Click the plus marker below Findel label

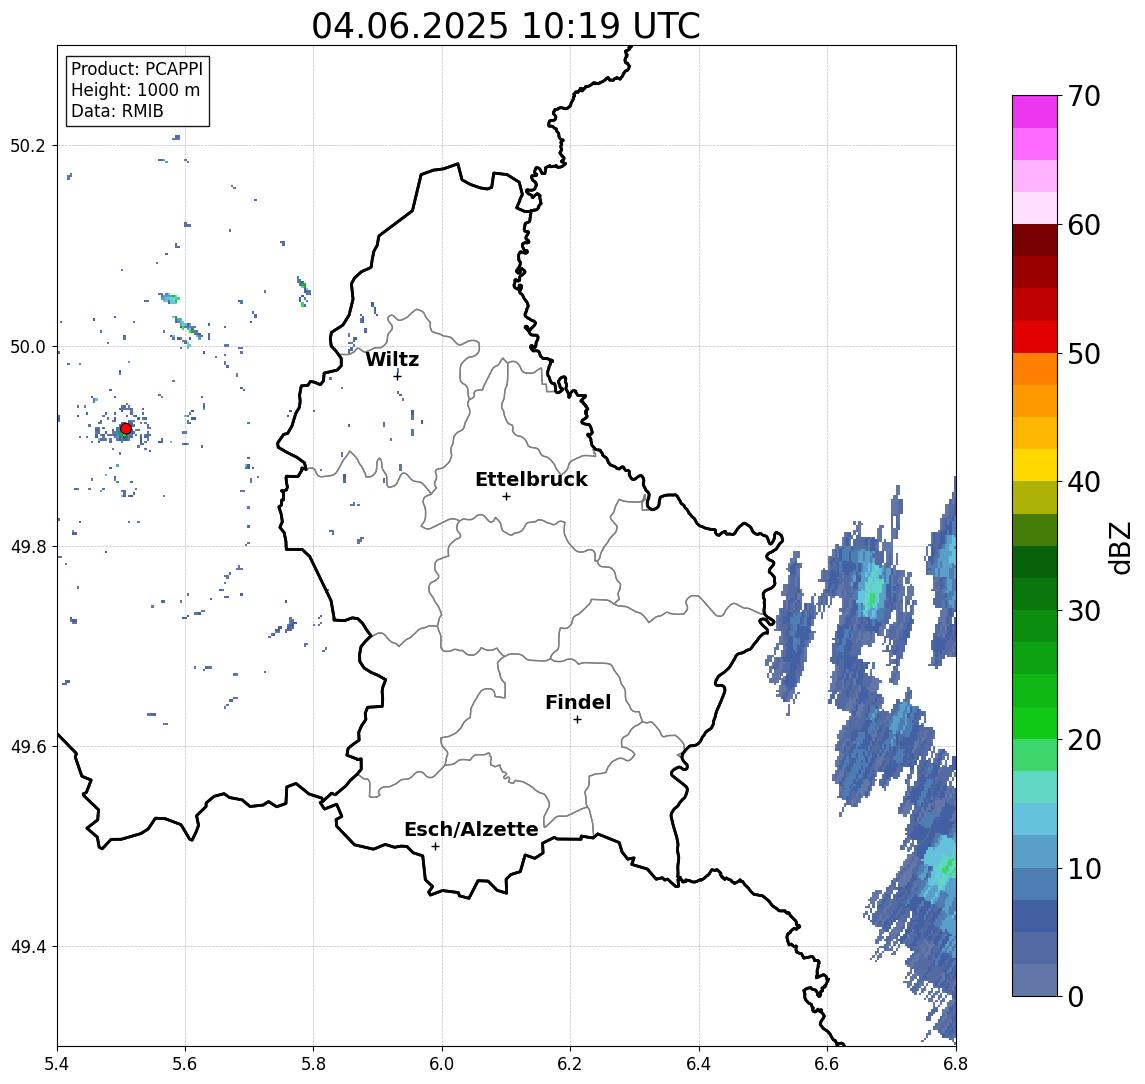[x=577, y=720]
